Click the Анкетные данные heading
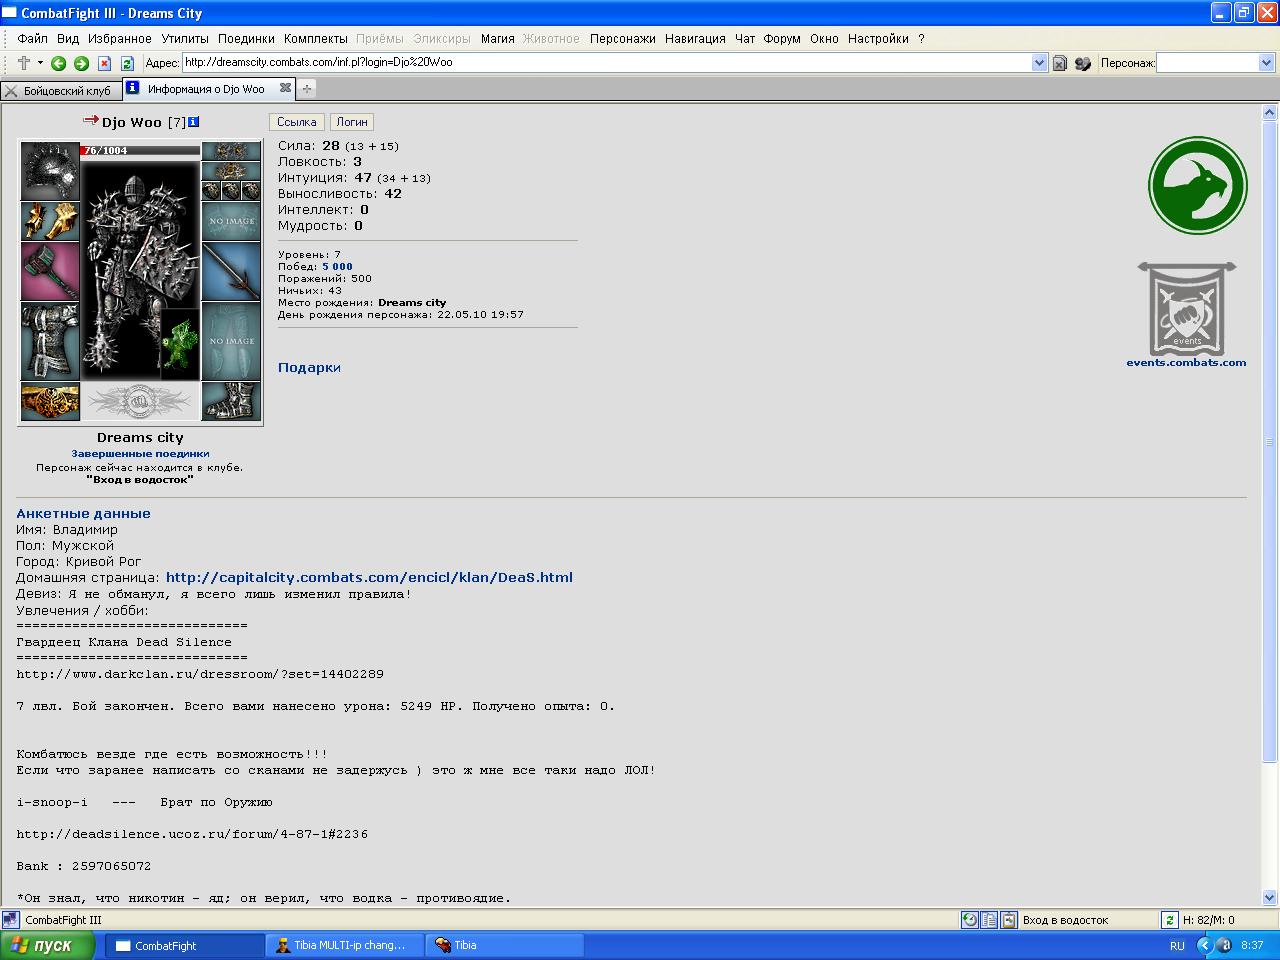1280x960 pixels. pos(83,514)
